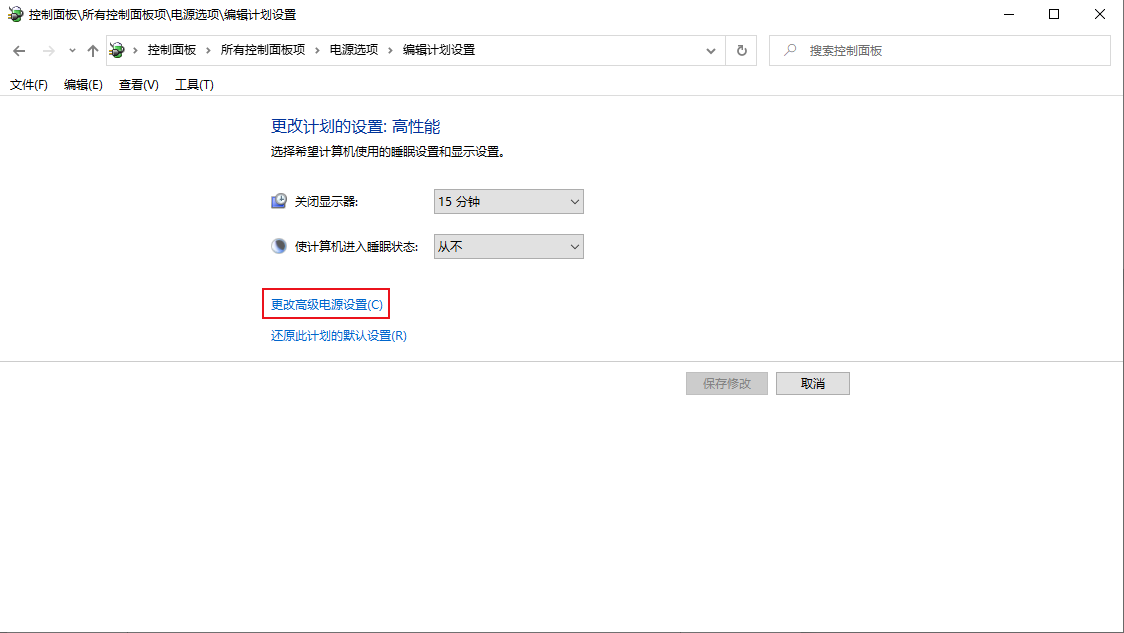Open 关闭显示器 time dropdown

[x=508, y=201]
